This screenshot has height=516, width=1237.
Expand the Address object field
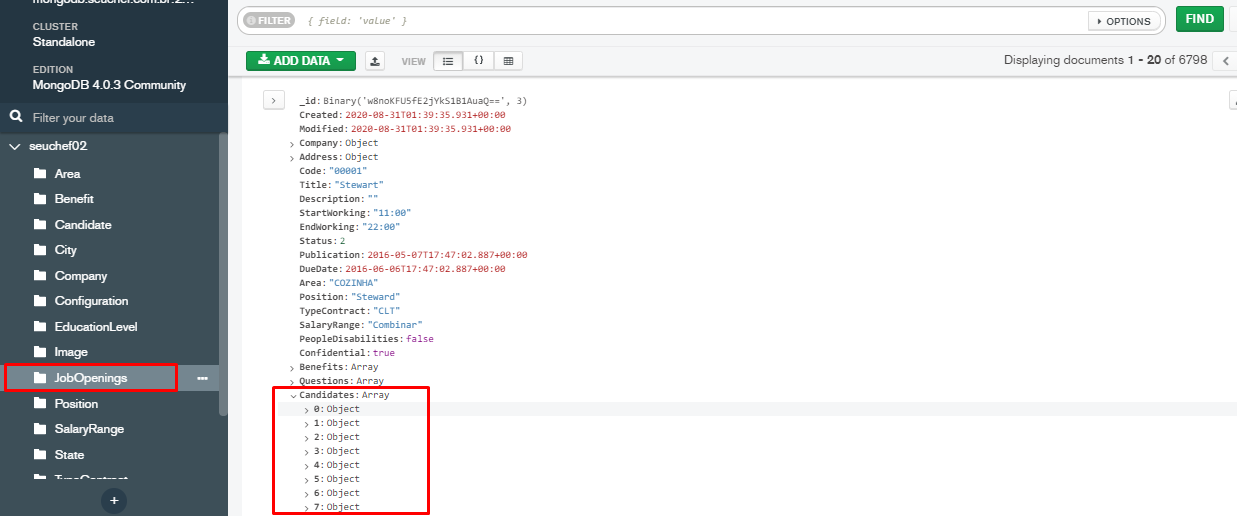coord(291,158)
